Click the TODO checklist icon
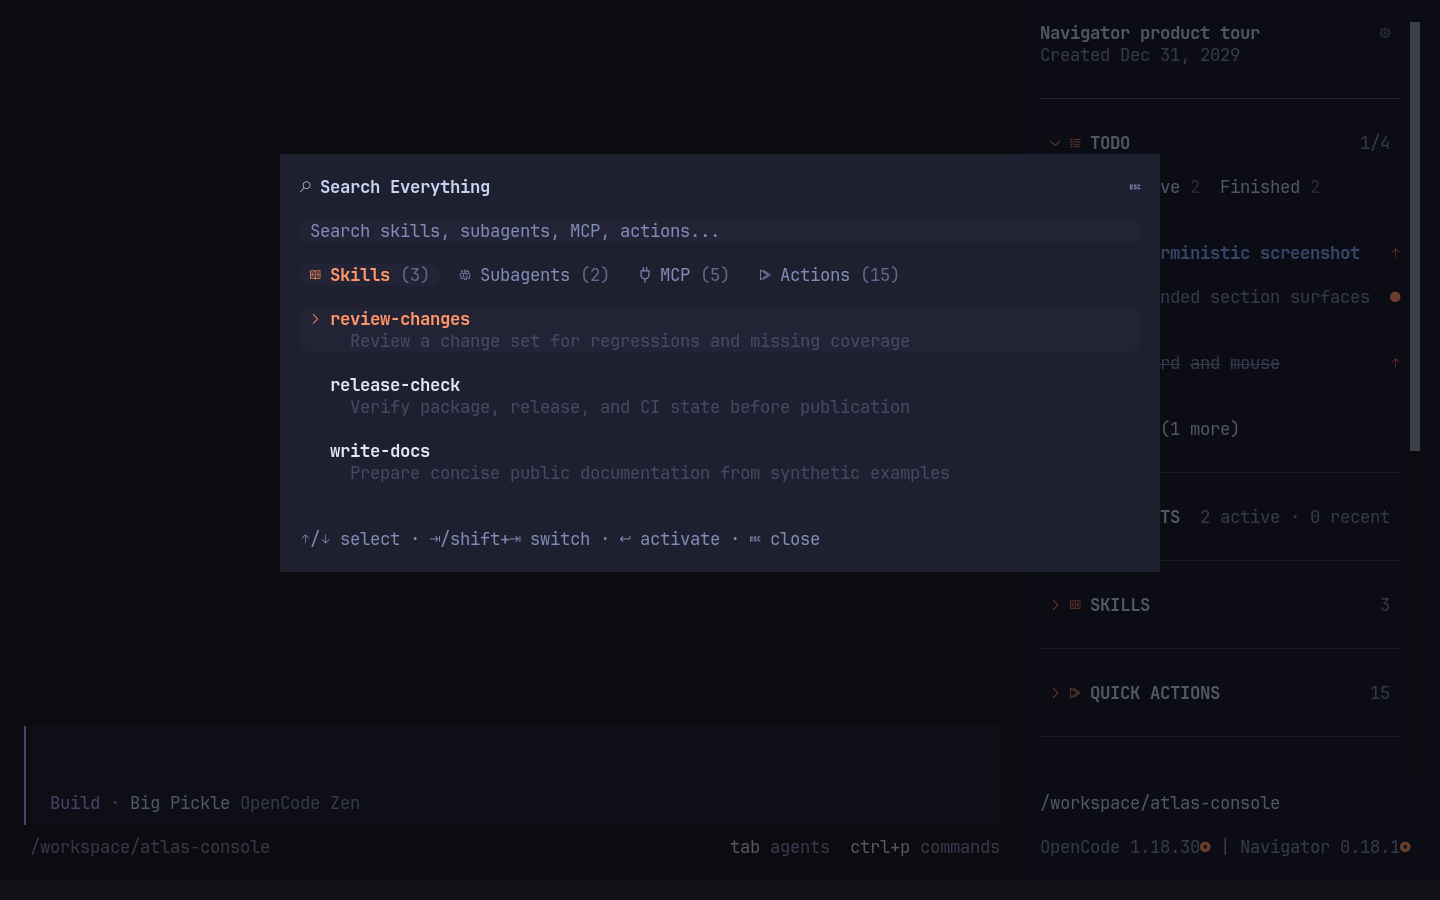The width and height of the screenshot is (1440, 900). (x=1075, y=143)
